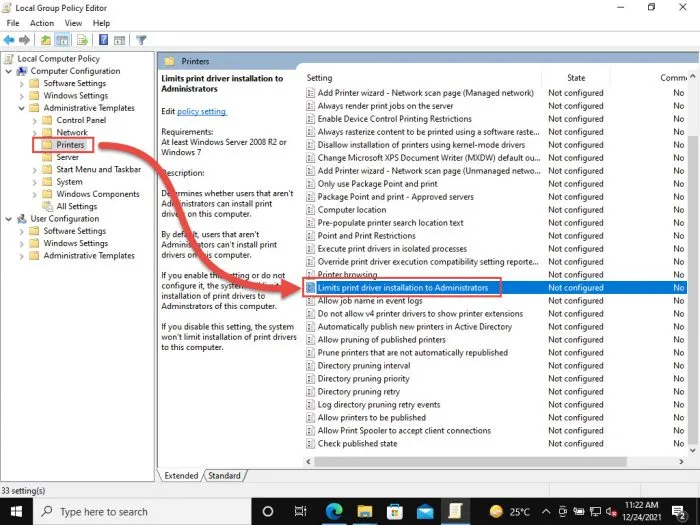Expand Software Settings under Computer Configuration

tap(21, 83)
